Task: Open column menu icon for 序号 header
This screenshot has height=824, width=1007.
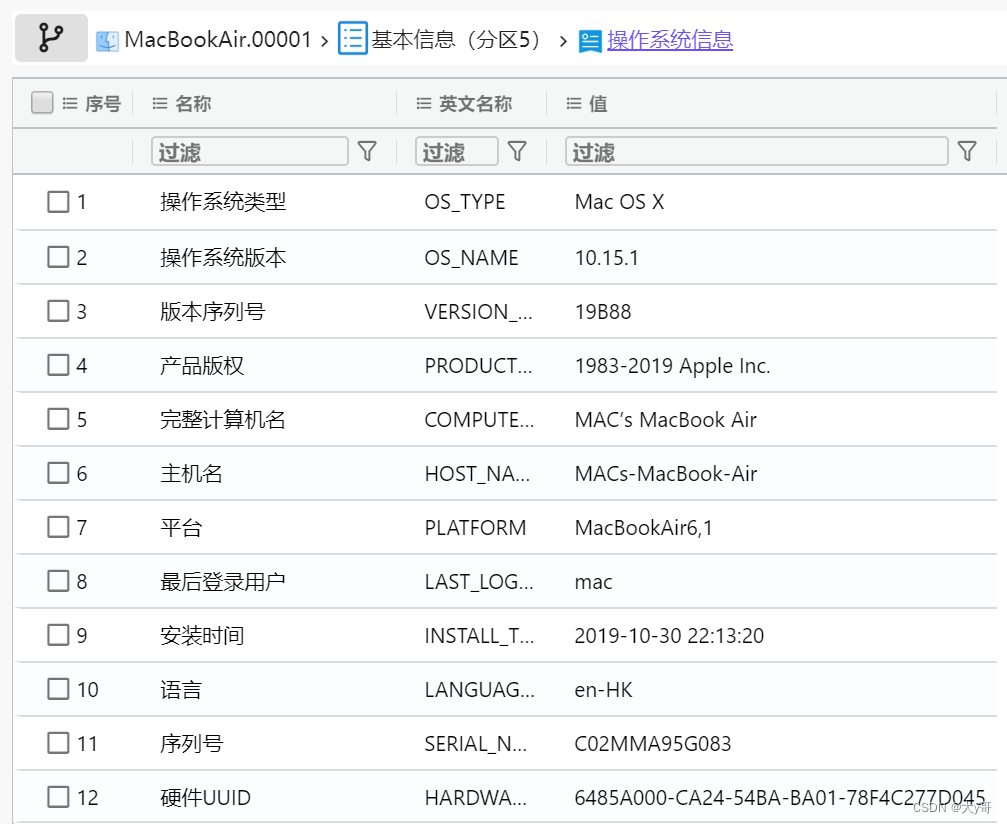Action: pos(70,103)
